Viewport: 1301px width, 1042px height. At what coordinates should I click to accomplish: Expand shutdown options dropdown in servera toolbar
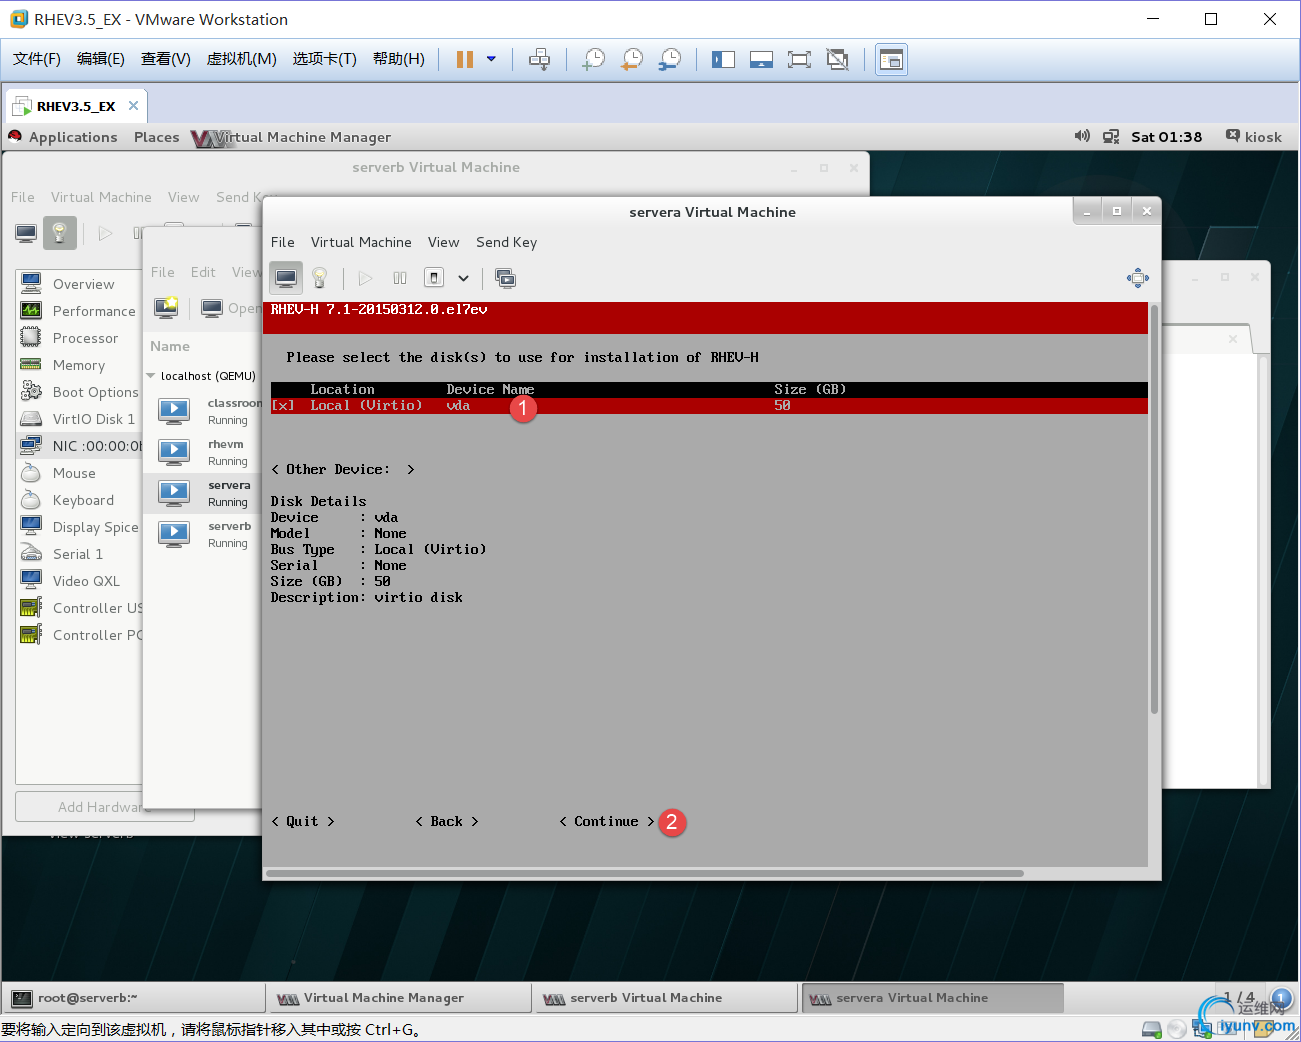[463, 278]
